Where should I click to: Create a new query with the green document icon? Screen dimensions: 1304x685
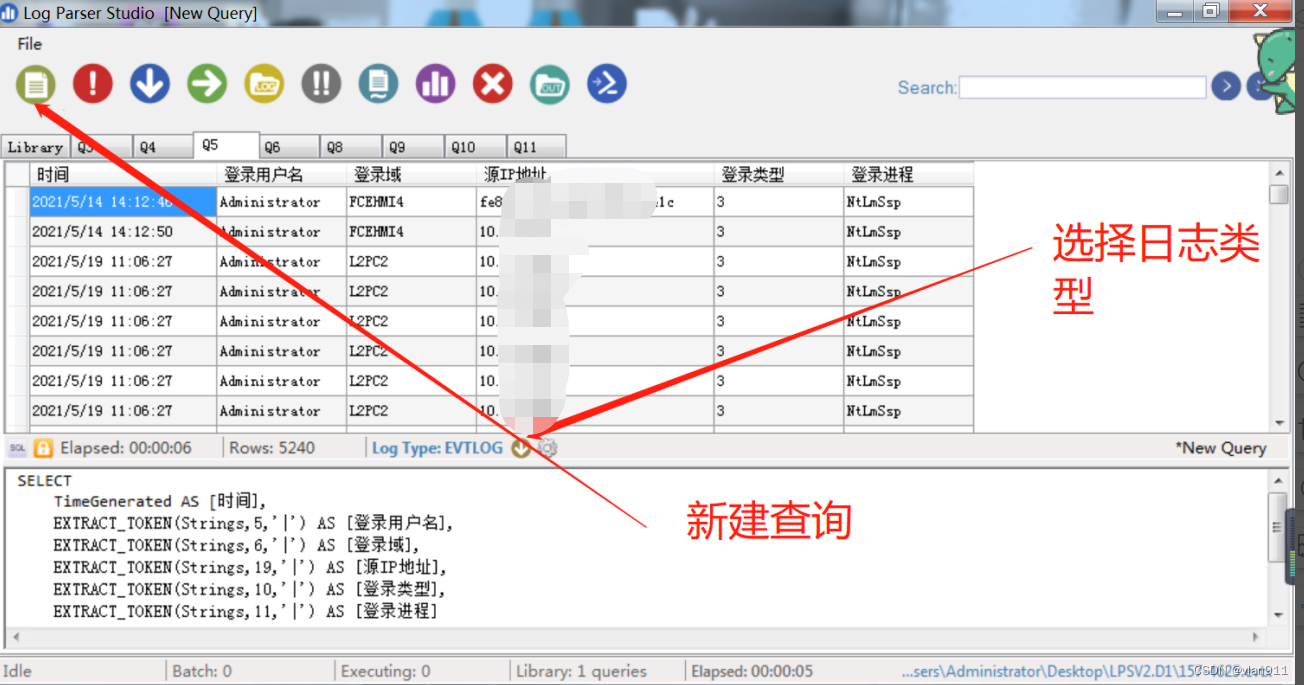[x=36, y=84]
